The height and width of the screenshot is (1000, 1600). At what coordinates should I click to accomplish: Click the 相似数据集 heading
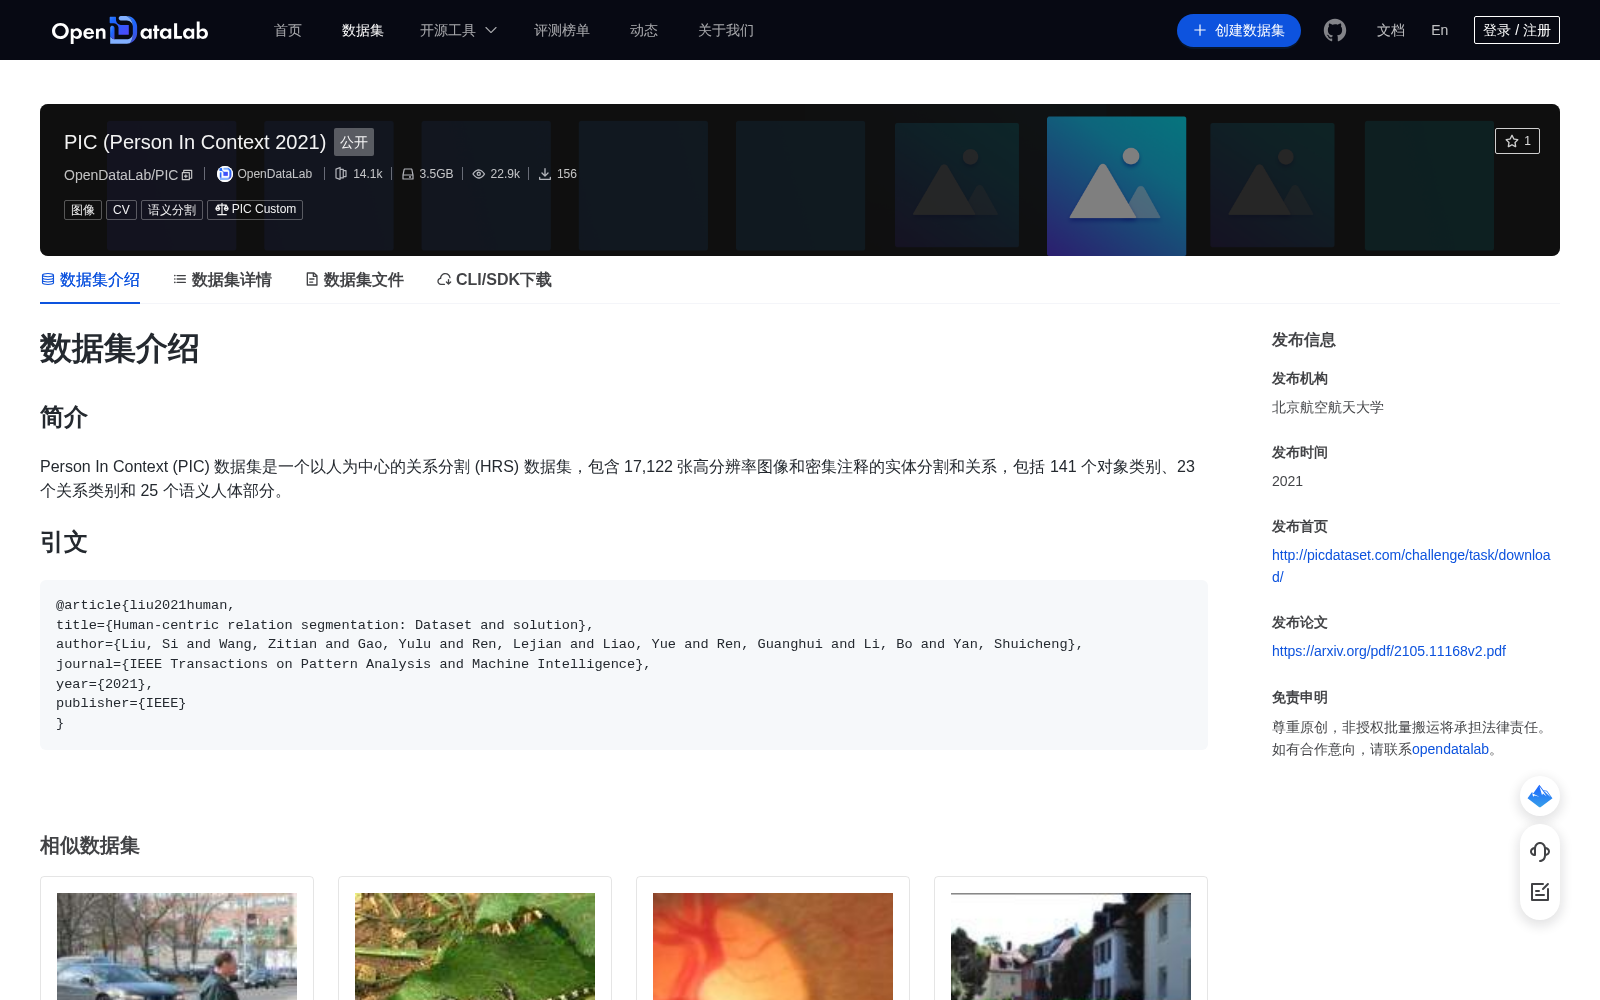[90, 846]
